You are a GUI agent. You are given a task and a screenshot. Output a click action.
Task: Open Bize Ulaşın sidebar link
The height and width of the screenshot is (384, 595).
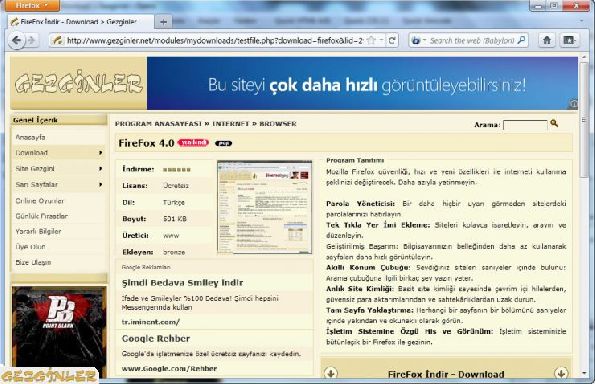[x=33, y=262]
